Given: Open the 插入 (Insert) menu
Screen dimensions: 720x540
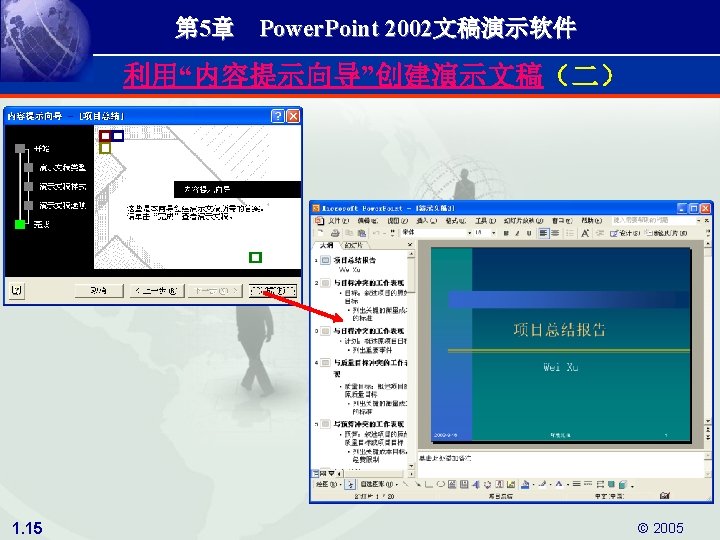Looking at the screenshot, I should tap(427, 221).
